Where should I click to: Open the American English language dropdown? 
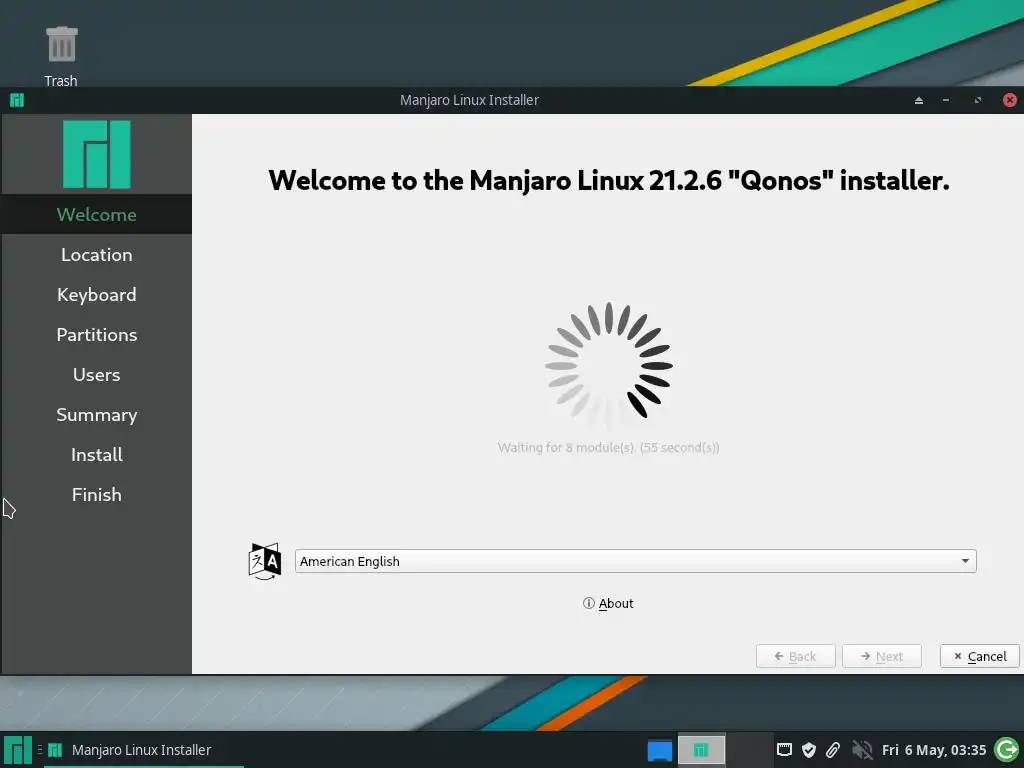point(635,561)
